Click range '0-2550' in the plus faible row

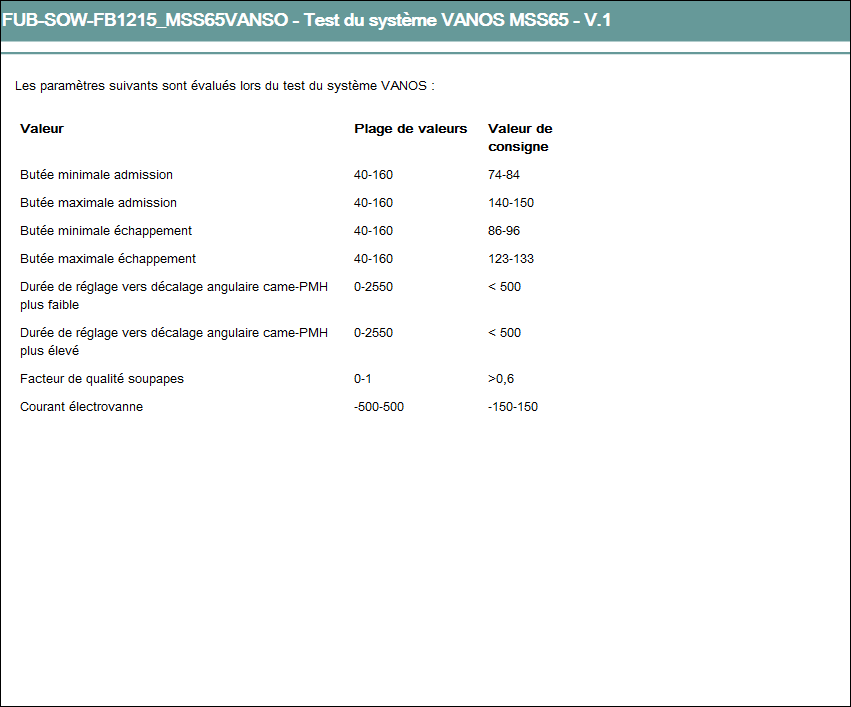373,286
